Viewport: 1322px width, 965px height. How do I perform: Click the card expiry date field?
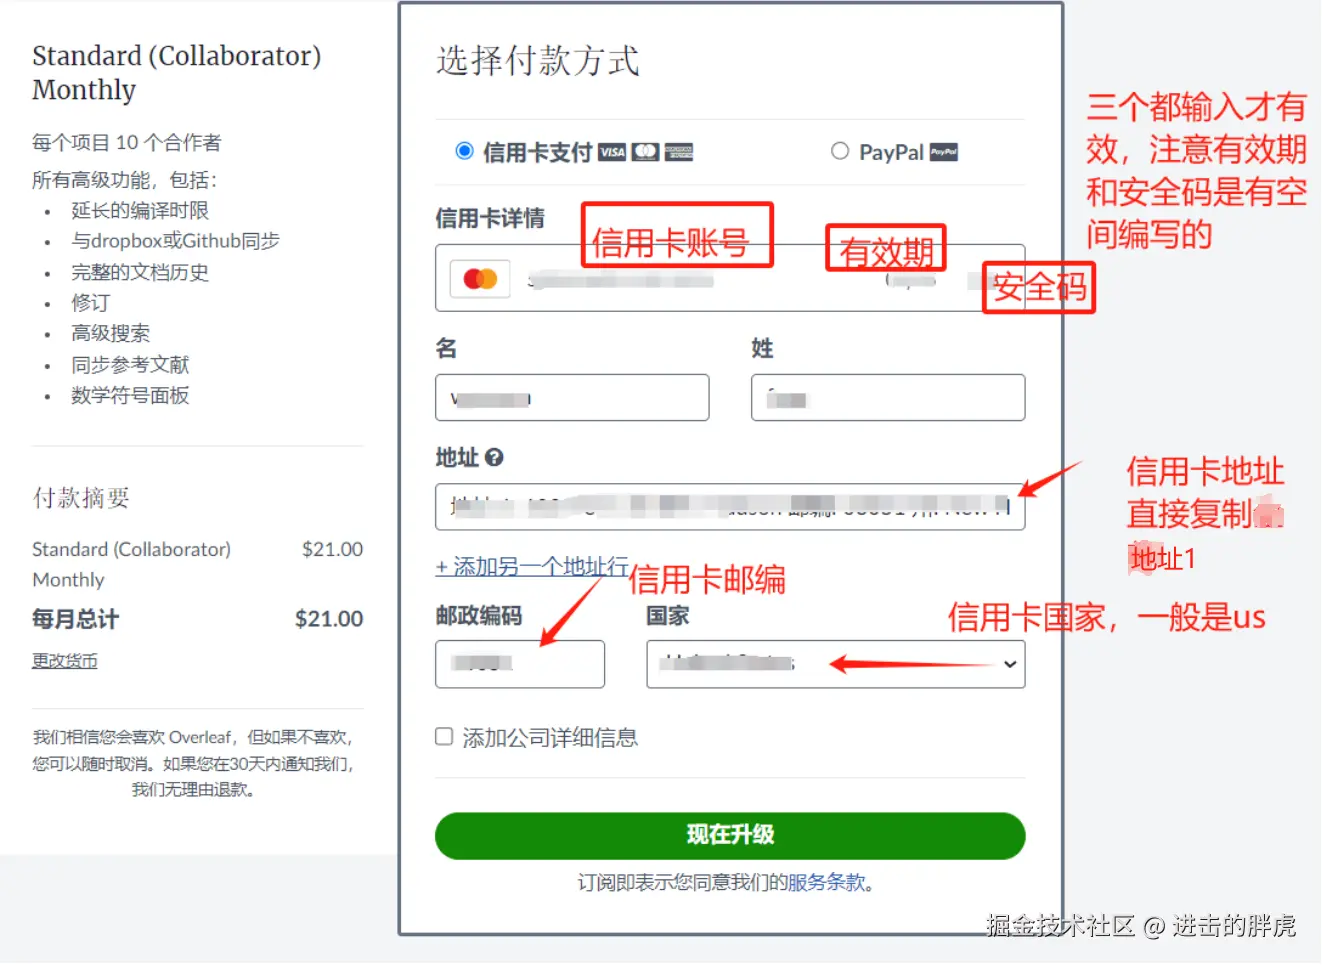[x=911, y=280]
